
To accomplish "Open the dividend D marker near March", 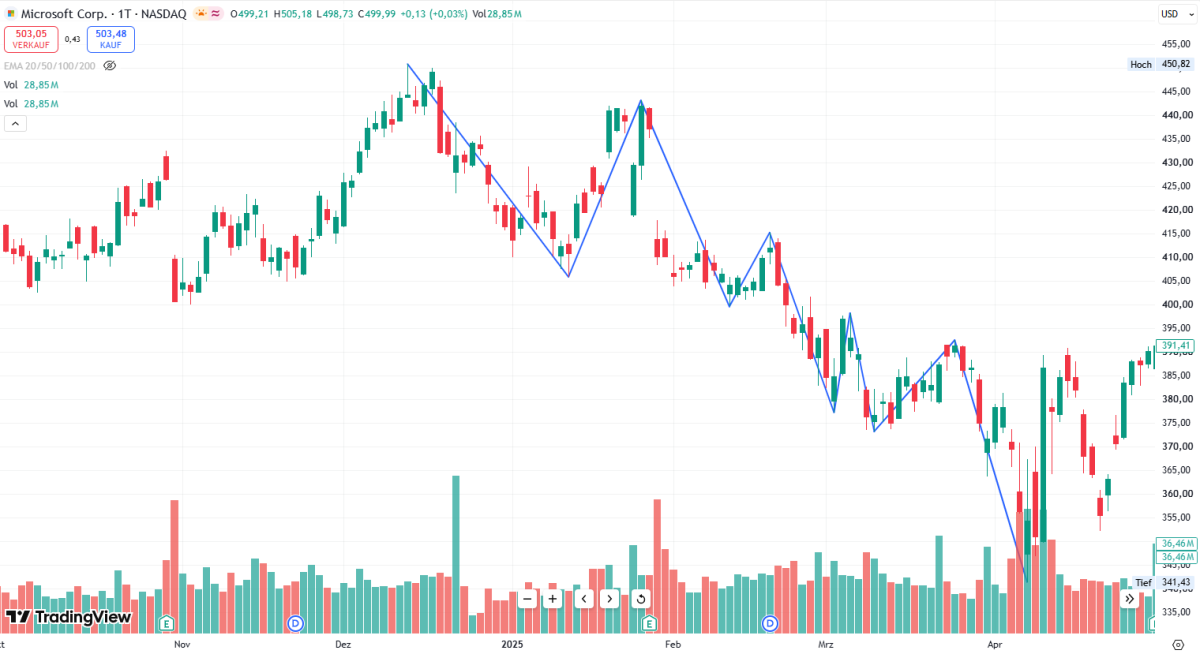I will coord(770,623).
